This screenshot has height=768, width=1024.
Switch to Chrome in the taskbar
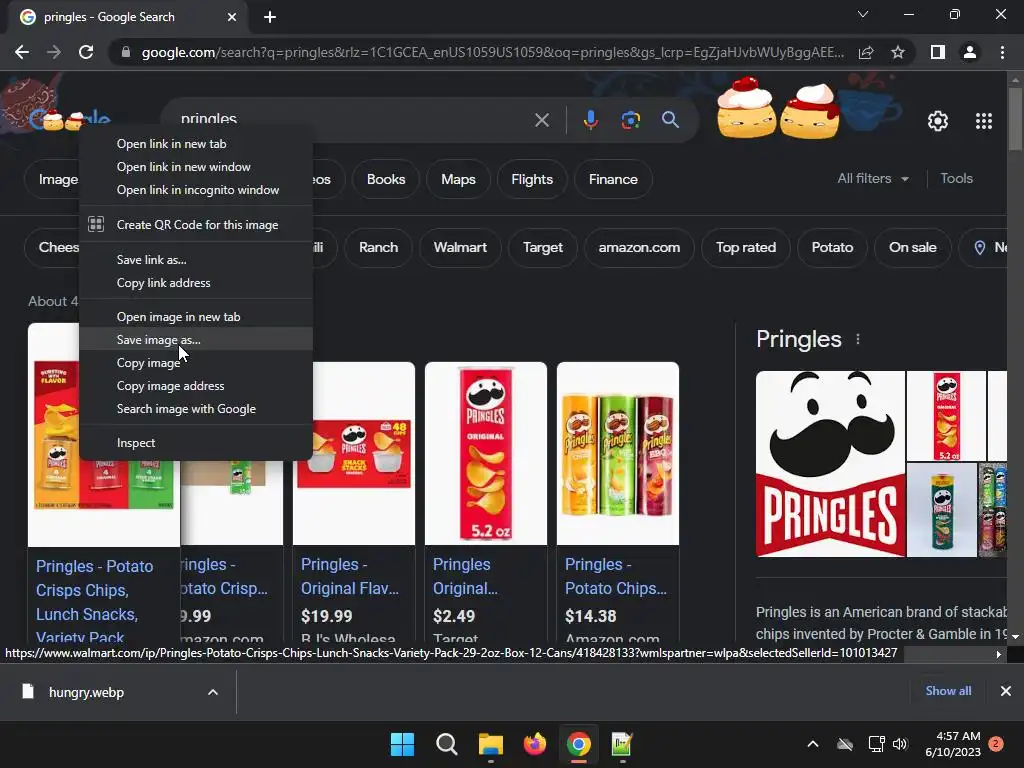point(579,744)
